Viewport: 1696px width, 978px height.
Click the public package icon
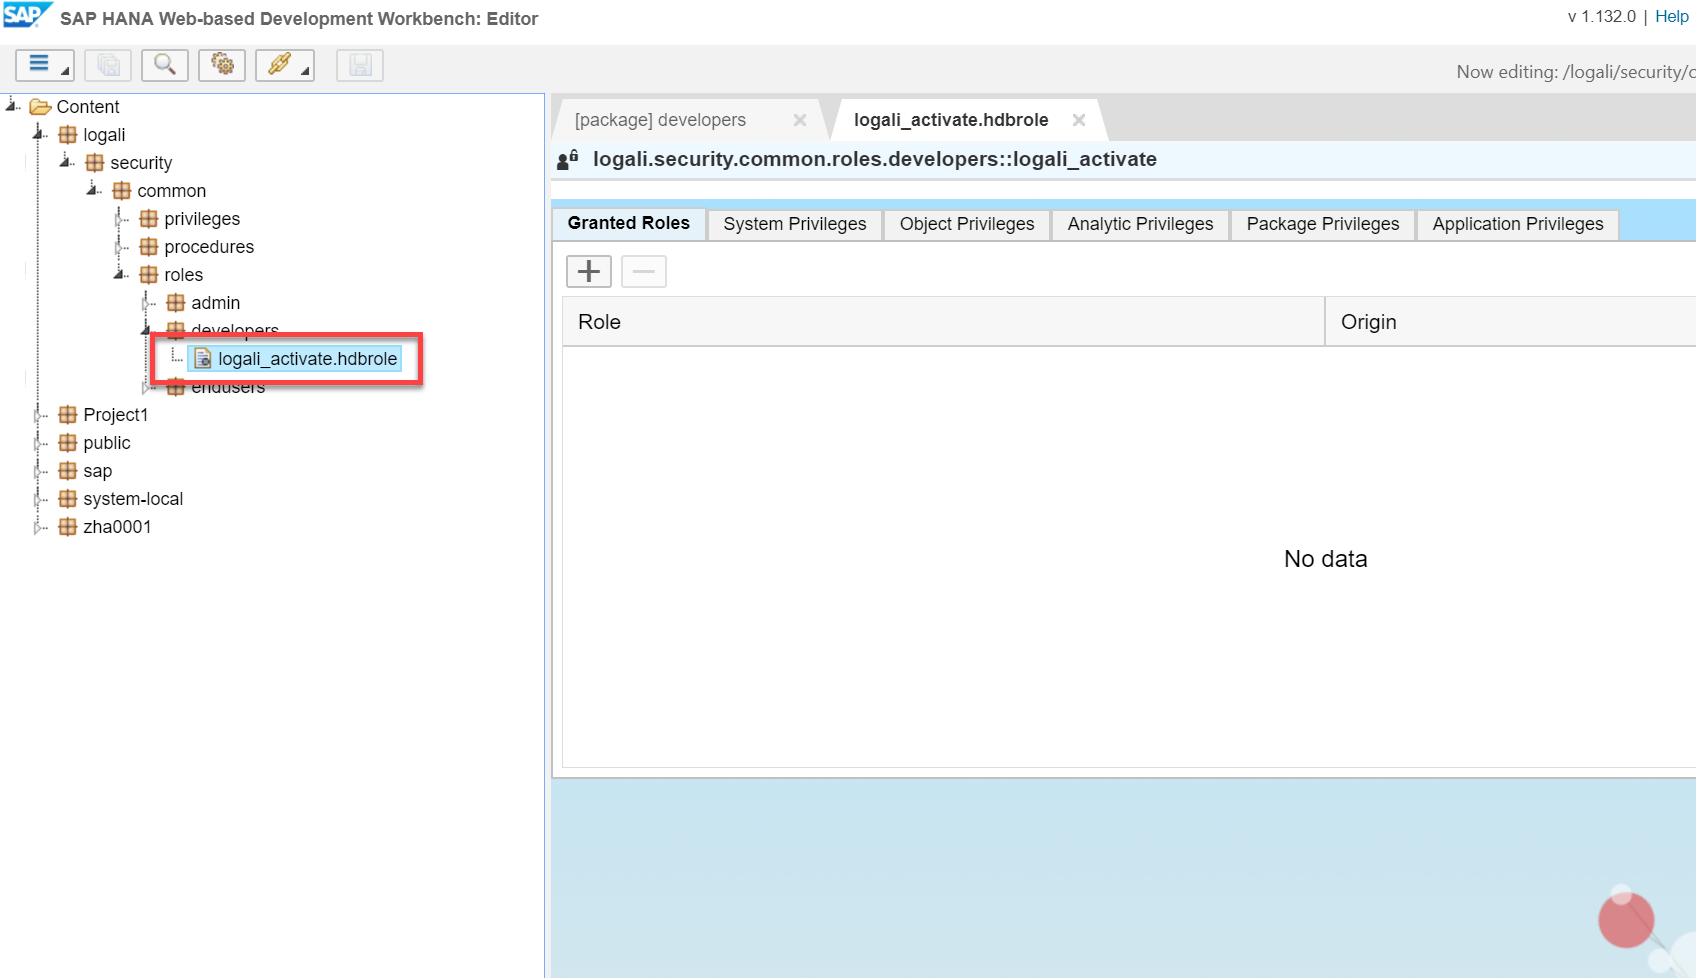pyautogui.click(x=68, y=443)
